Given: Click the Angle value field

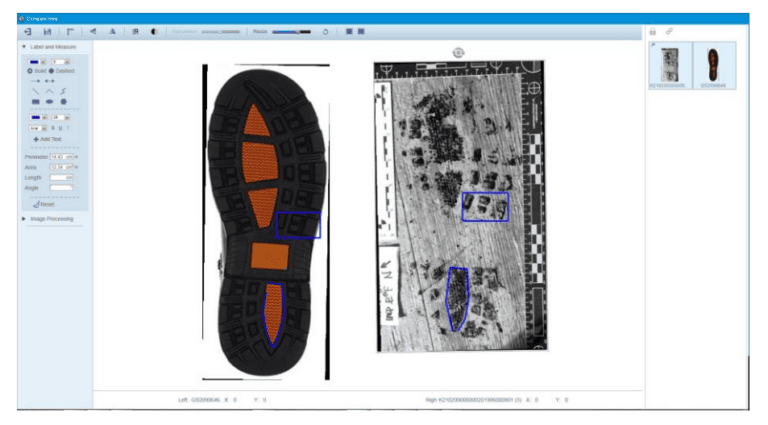Looking at the screenshot, I should coord(61,188).
